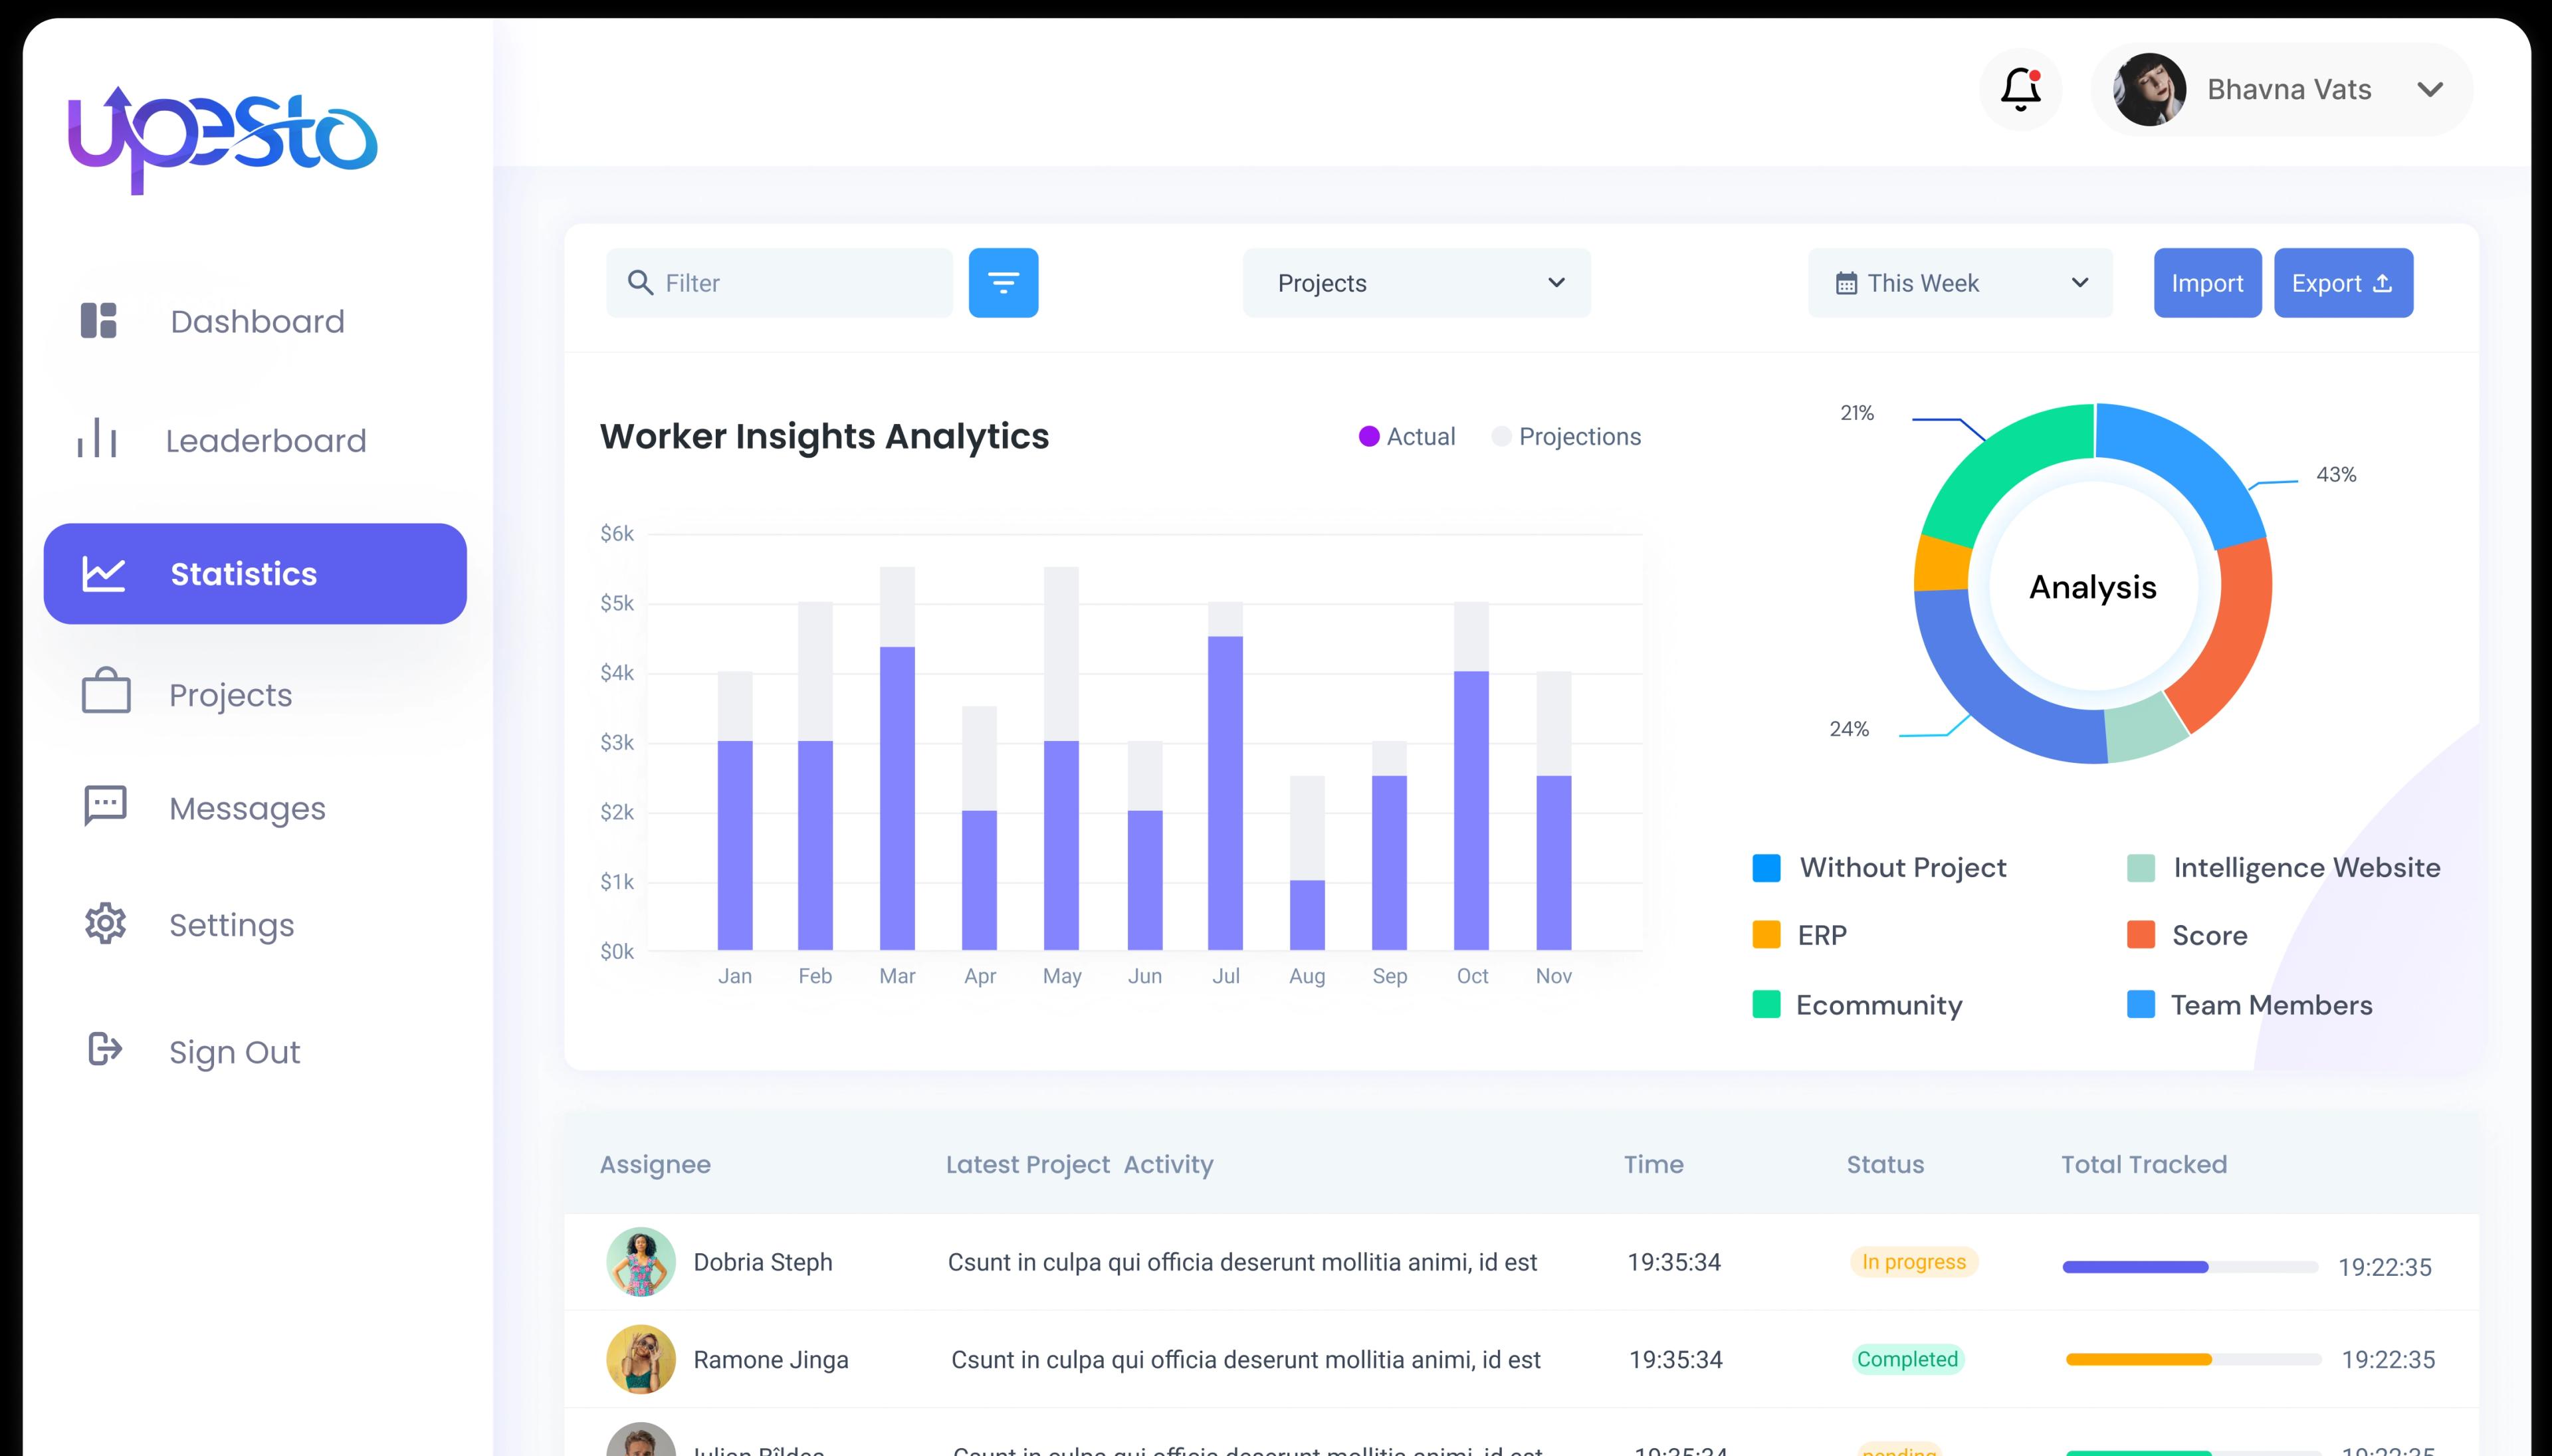Screen dimensions: 2552x1456
Task: Click the Worker Insights Analytics title
Action: [824, 436]
